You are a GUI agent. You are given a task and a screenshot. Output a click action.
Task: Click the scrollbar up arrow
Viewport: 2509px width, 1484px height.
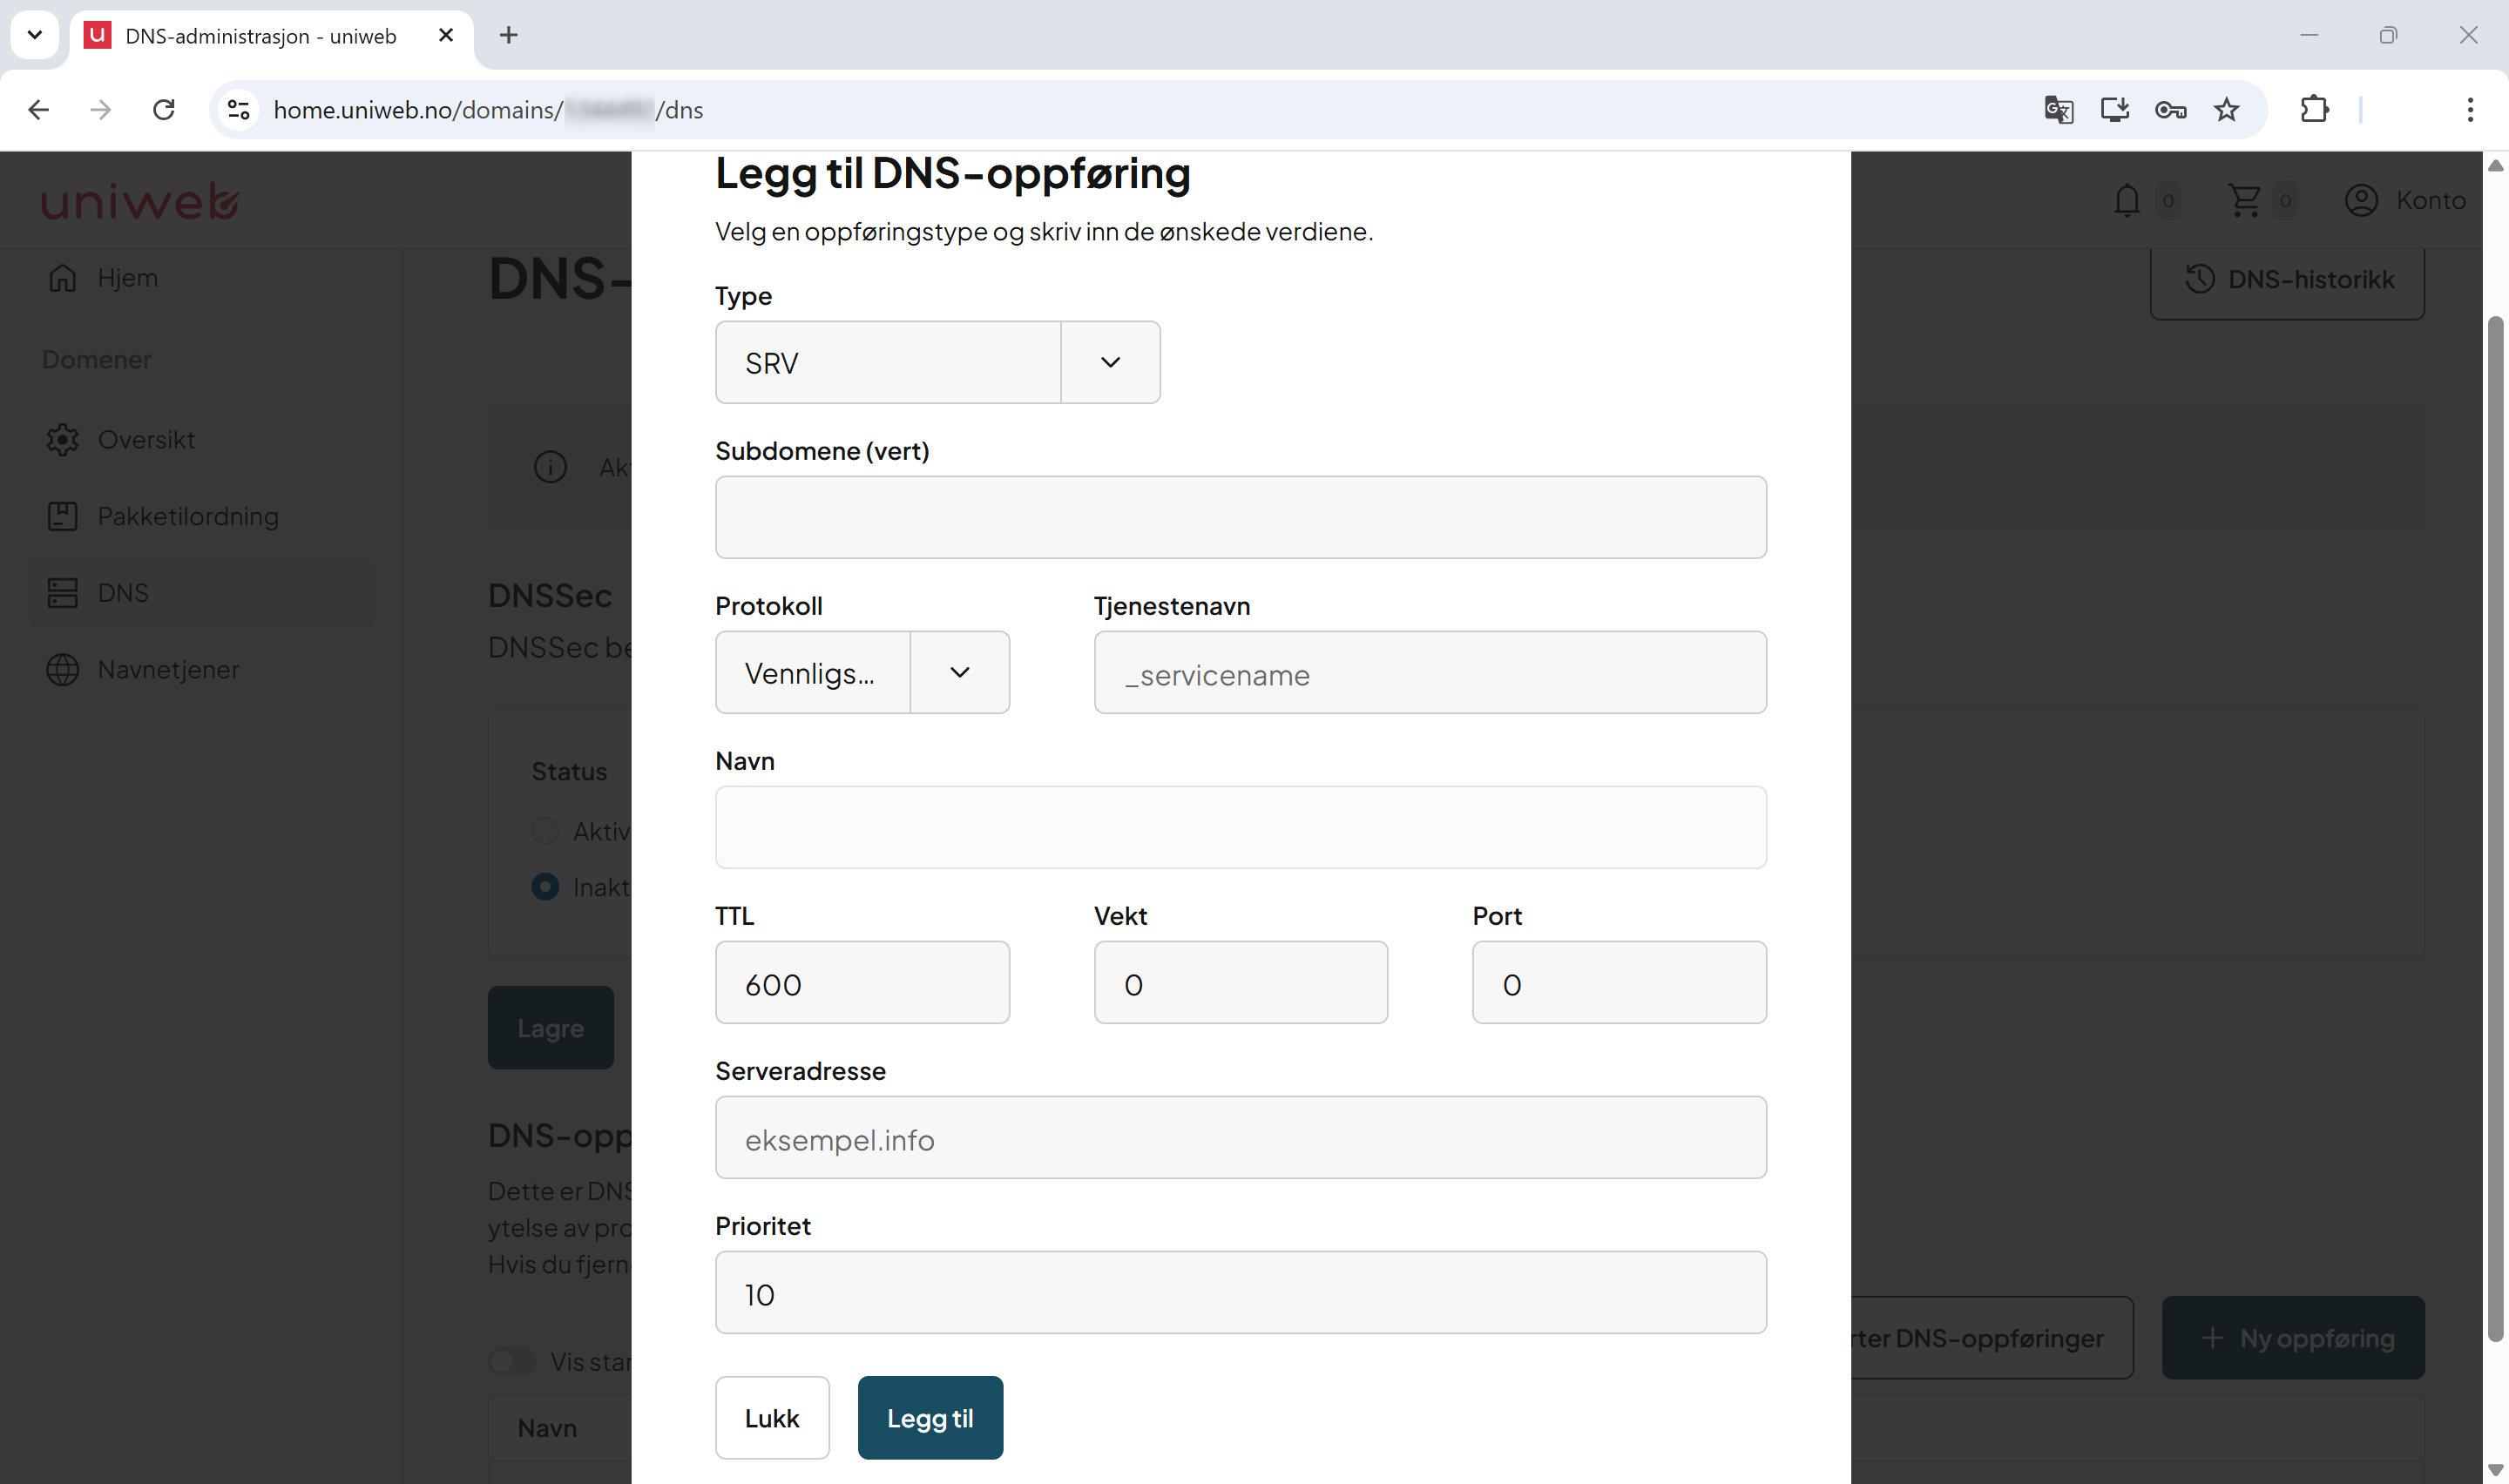pyautogui.click(x=2495, y=166)
